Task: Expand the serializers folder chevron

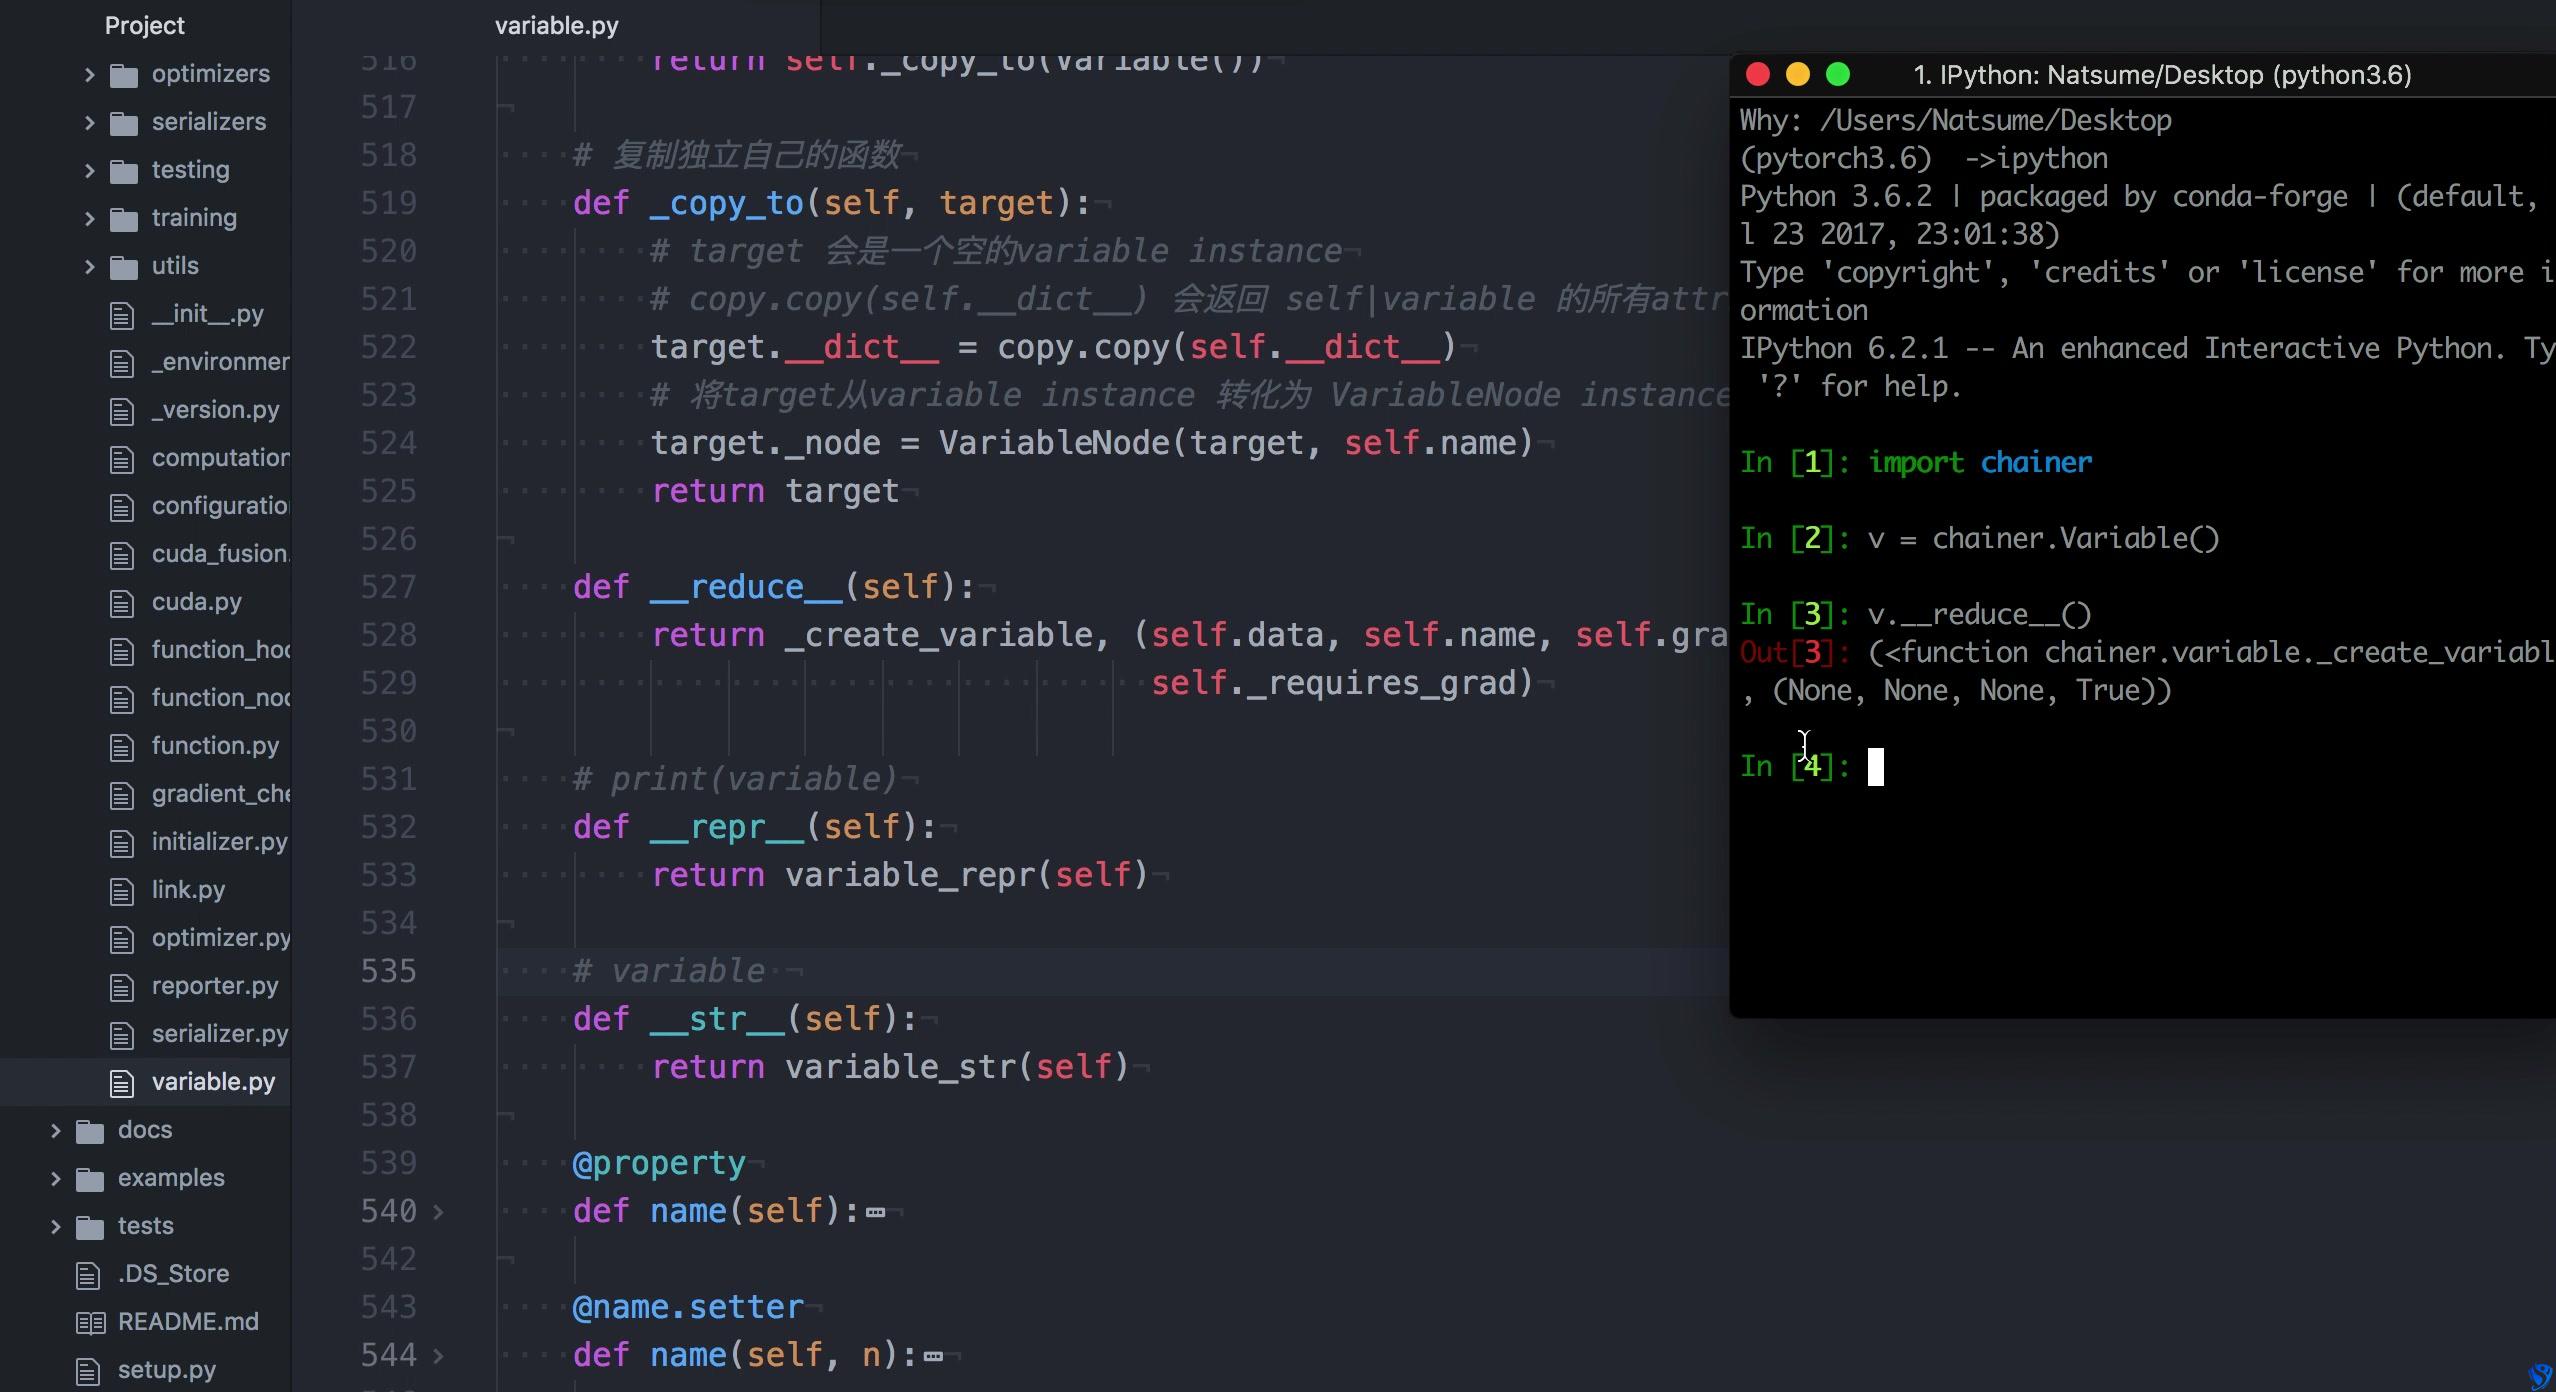Action: point(89,122)
